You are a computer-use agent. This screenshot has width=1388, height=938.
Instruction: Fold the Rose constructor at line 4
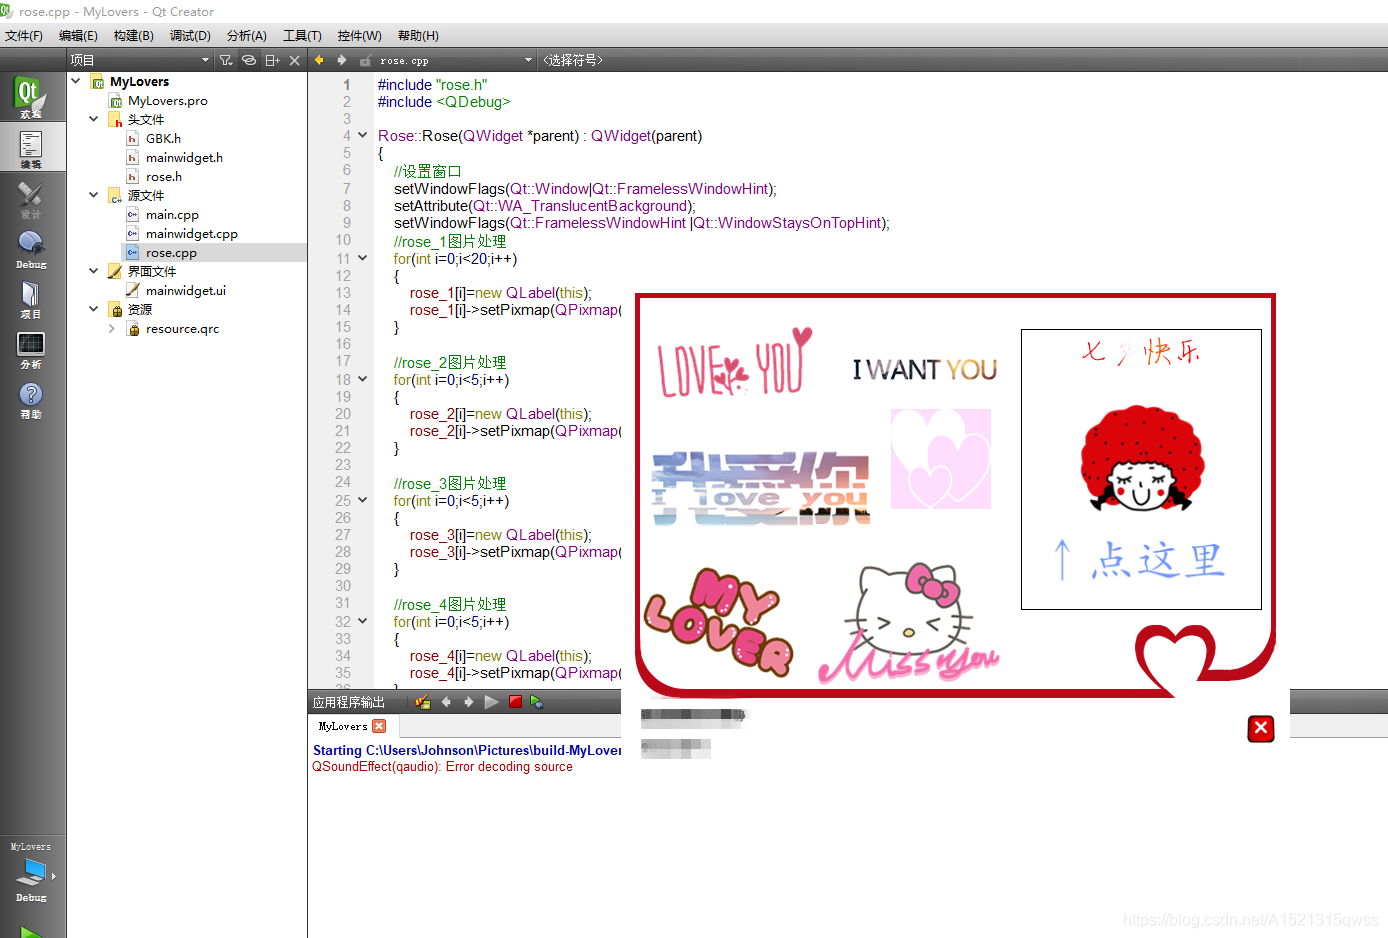(x=363, y=135)
